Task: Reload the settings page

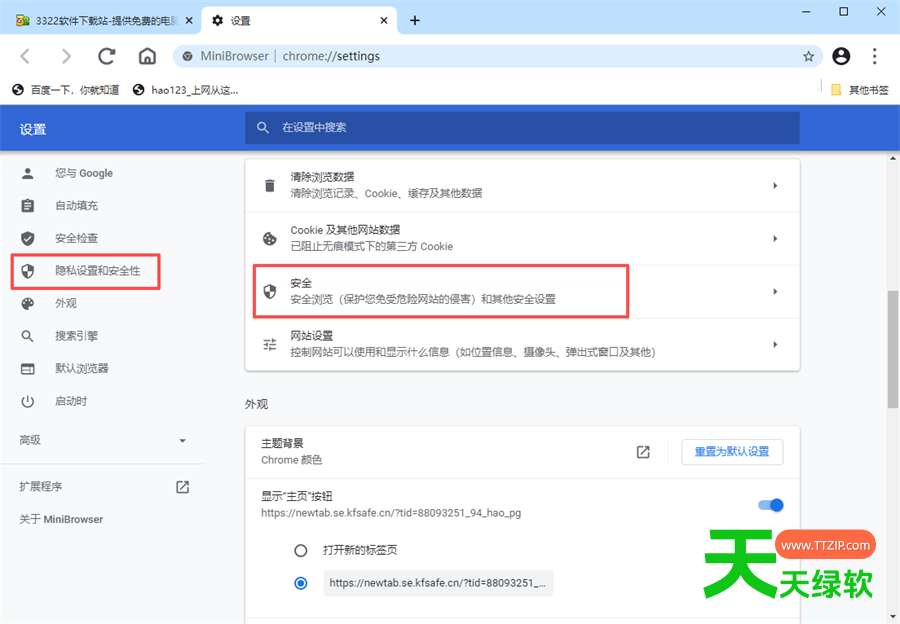Action: [107, 56]
